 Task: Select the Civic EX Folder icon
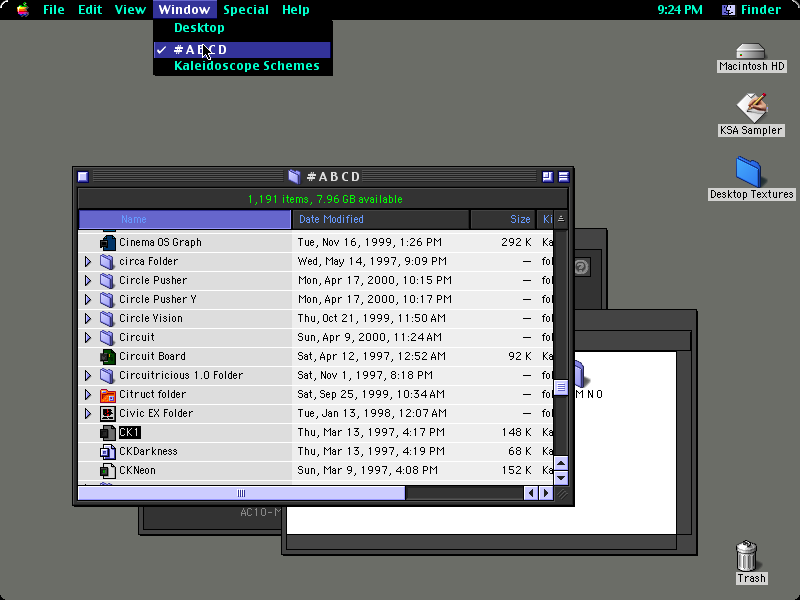tap(108, 413)
